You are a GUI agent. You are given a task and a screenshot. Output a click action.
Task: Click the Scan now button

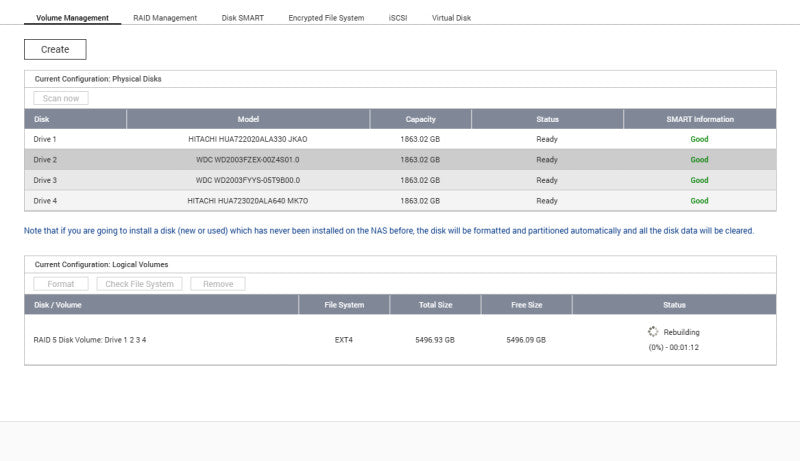61,98
